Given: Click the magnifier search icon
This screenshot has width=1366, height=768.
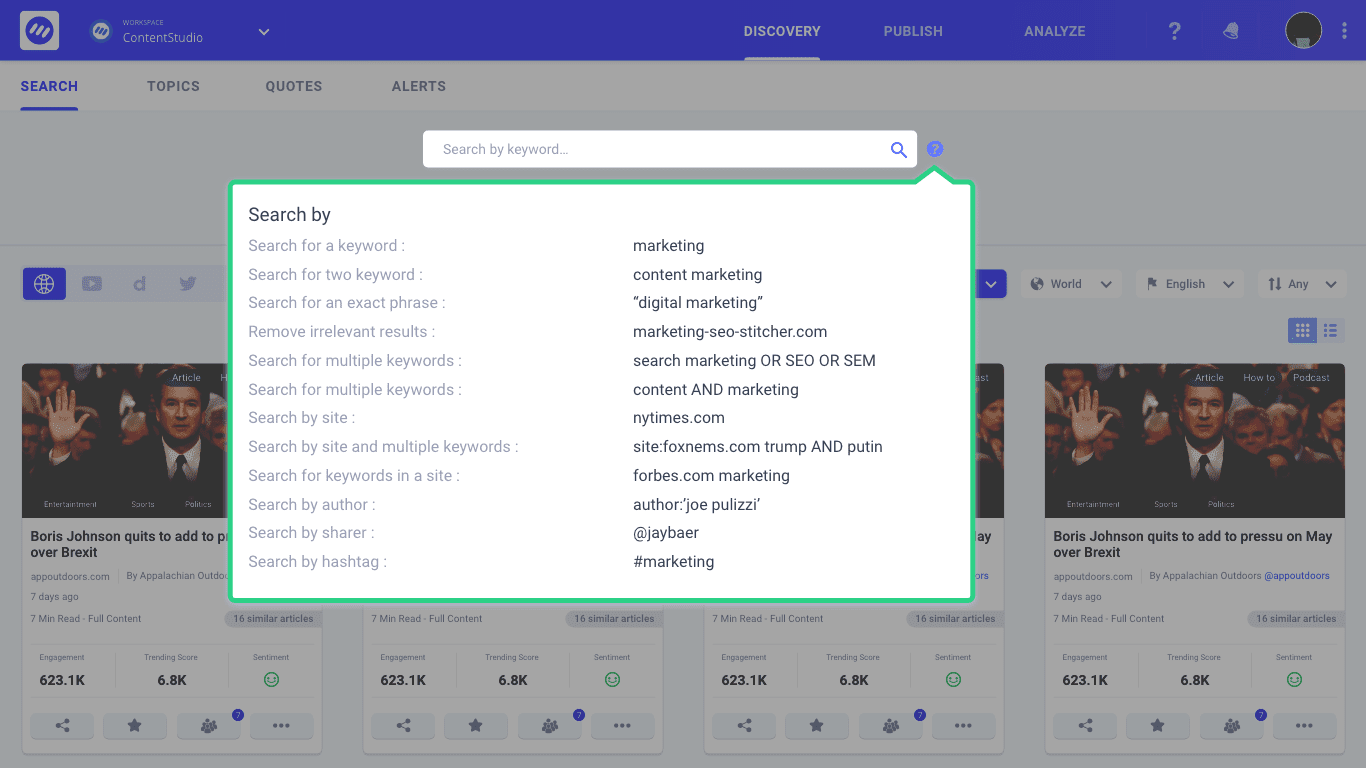Looking at the screenshot, I should pos(898,150).
